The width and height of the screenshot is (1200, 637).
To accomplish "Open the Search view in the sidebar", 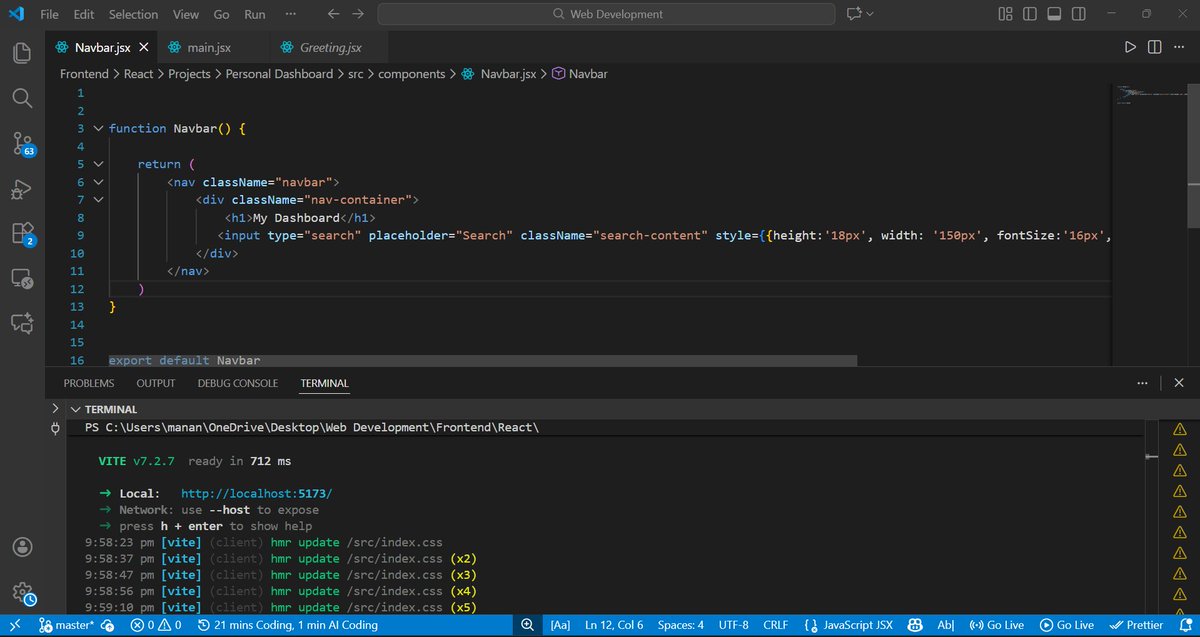I will [x=21, y=98].
